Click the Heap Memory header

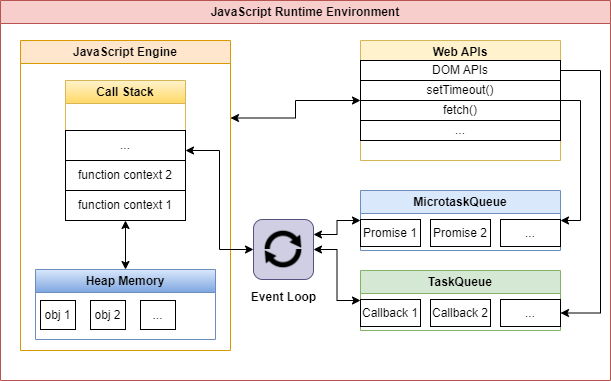pos(125,281)
